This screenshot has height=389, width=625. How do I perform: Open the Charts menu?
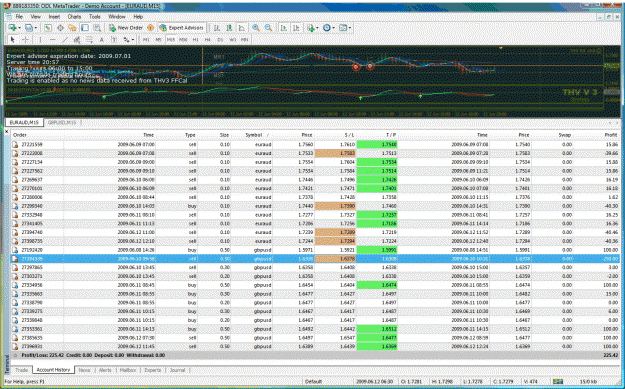(74, 17)
